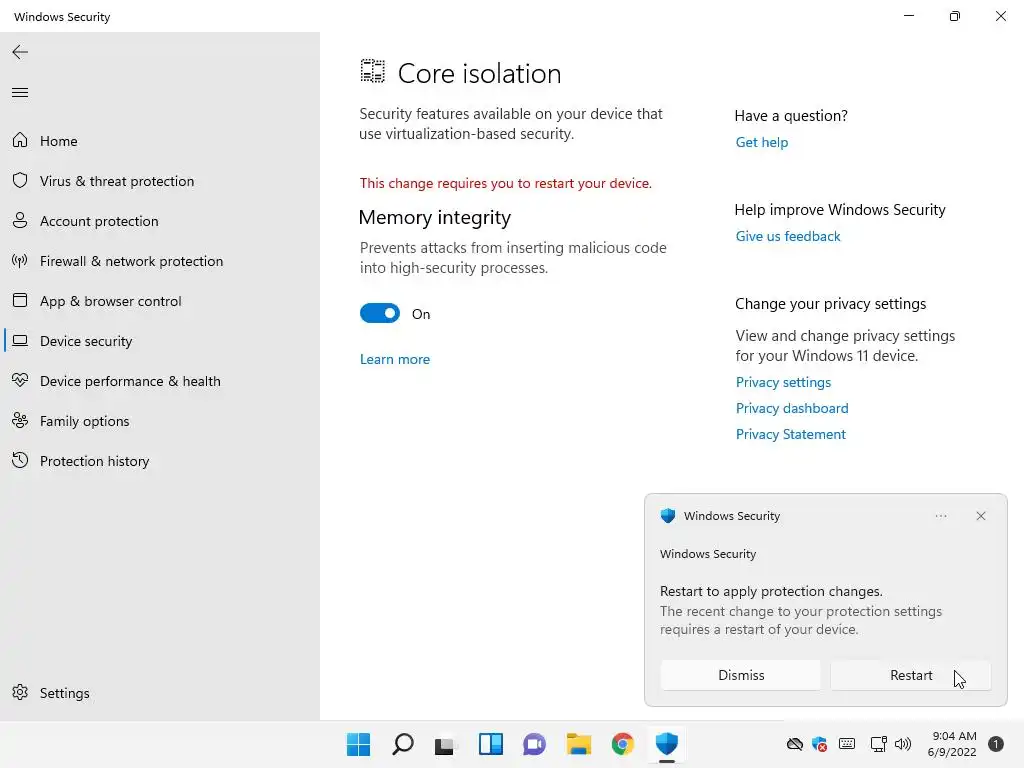The image size is (1024, 768).
Task: Open the volume speaker tray icon
Action: tap(903, 744)
